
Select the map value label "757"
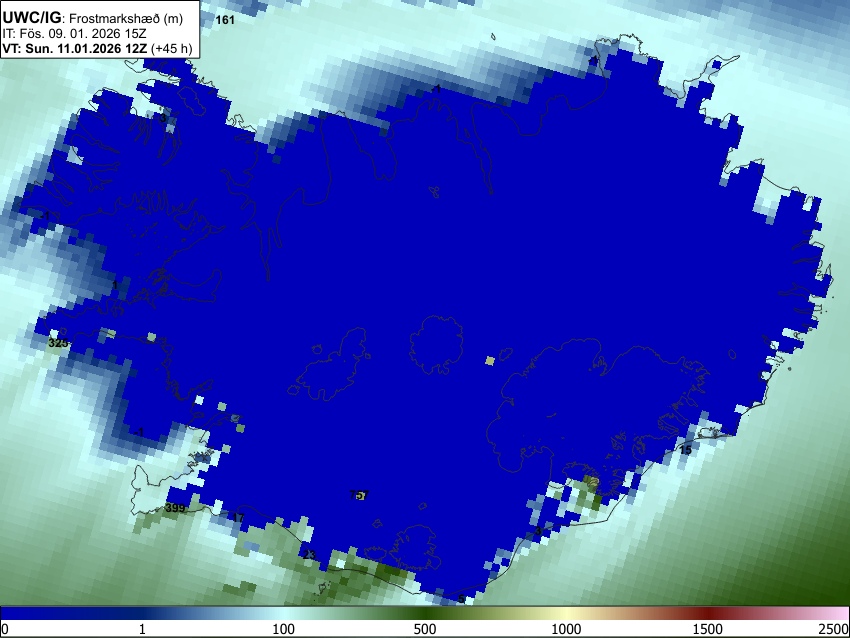pos(359,495)
